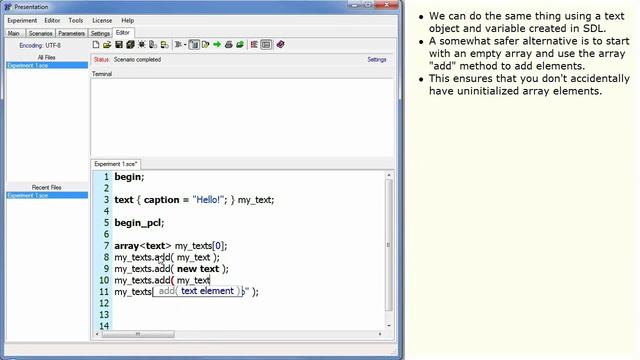
Task: Click the red list lines icon
Action: coord(254,44)
